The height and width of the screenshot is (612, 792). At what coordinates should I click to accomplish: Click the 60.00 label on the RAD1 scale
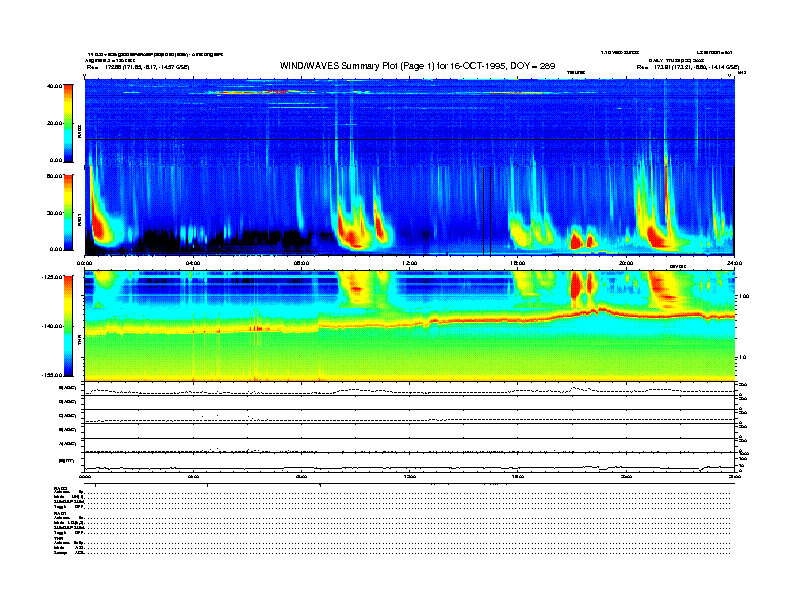[55, 176]
